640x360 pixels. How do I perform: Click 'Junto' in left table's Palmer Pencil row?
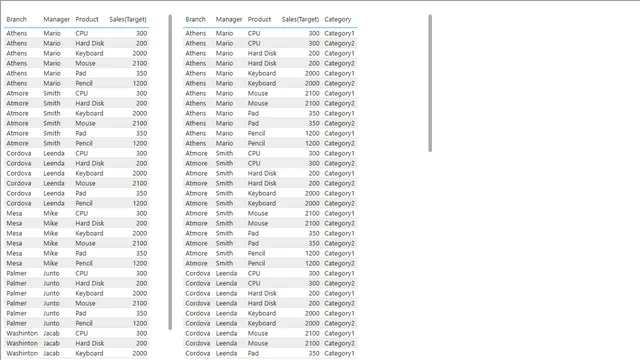51,323
